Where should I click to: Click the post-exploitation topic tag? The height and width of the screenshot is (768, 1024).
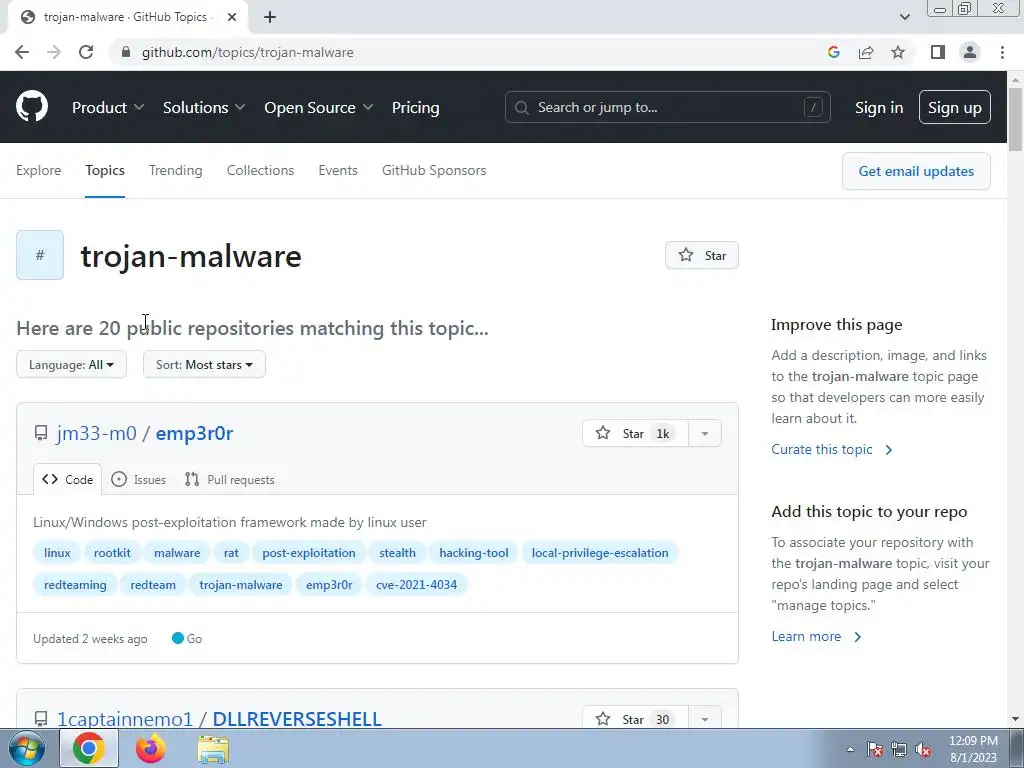pyautogui.click(x=309, y=552)
